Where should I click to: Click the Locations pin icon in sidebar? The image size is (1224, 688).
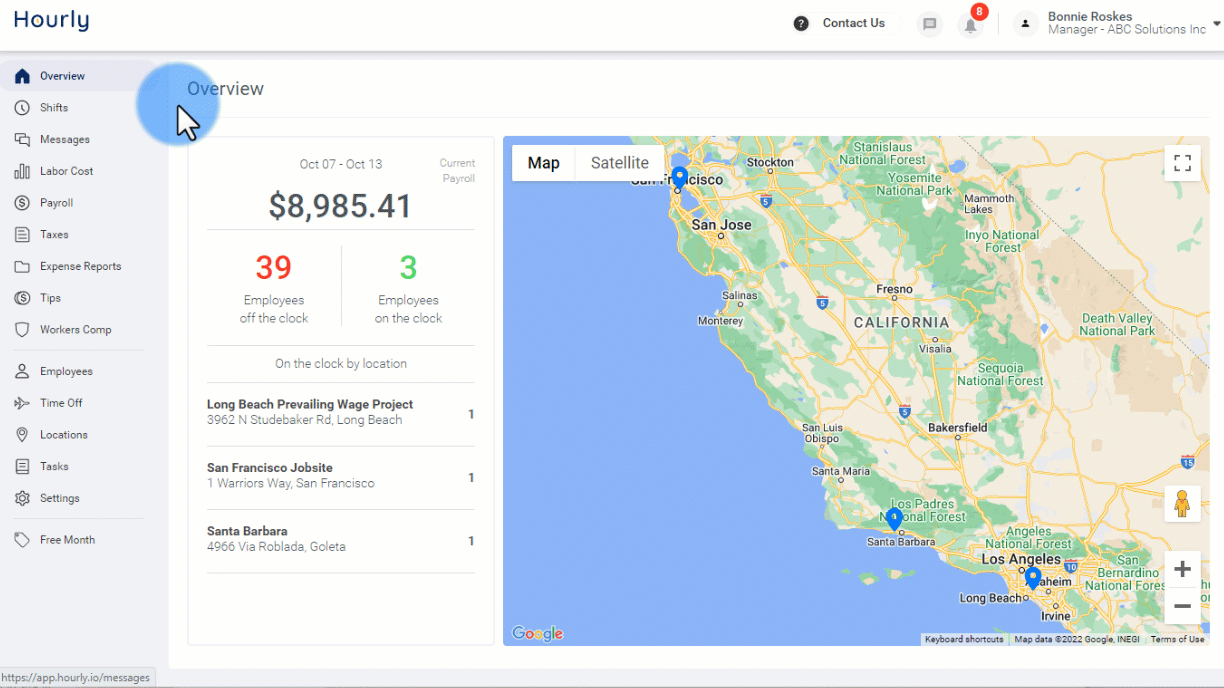[x=22, y=435]
